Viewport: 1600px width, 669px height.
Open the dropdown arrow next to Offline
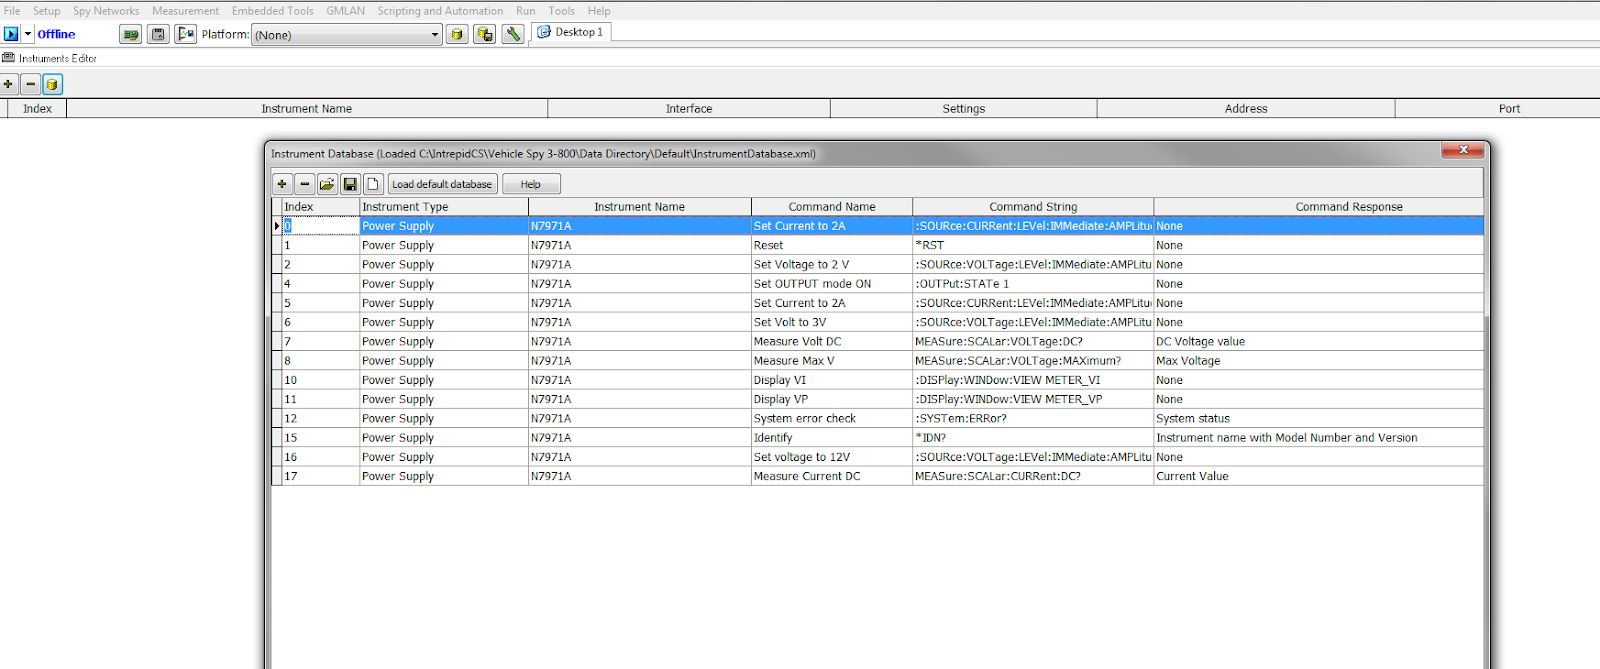[28, 34]
